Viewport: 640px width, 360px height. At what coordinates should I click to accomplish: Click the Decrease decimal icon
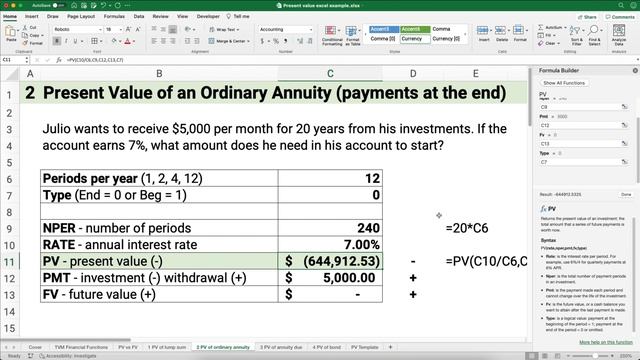(x=310, y=41)
